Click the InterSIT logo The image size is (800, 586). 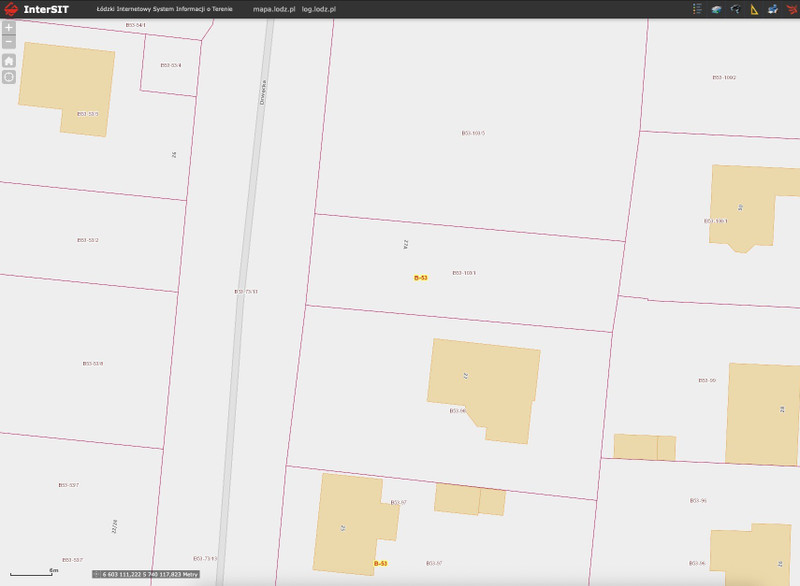(x=34, y=9)
